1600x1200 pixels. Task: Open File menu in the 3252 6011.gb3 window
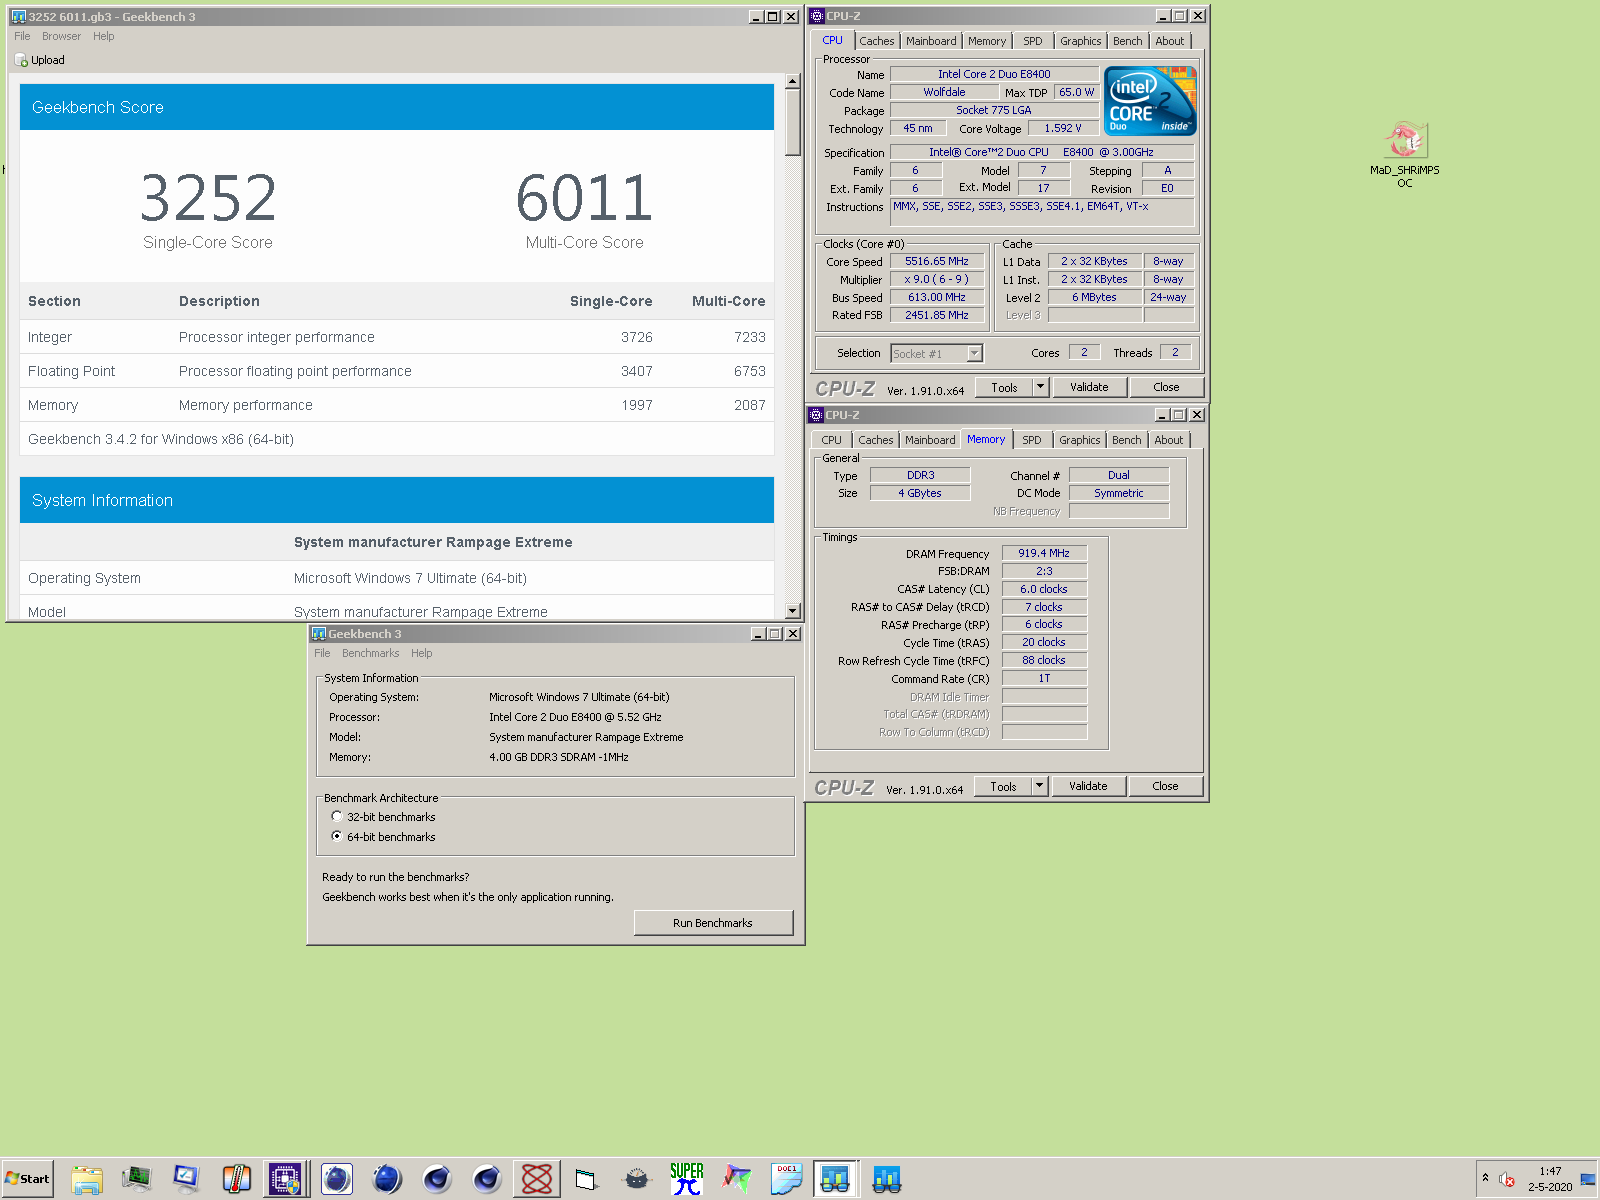tap(22, 36)
